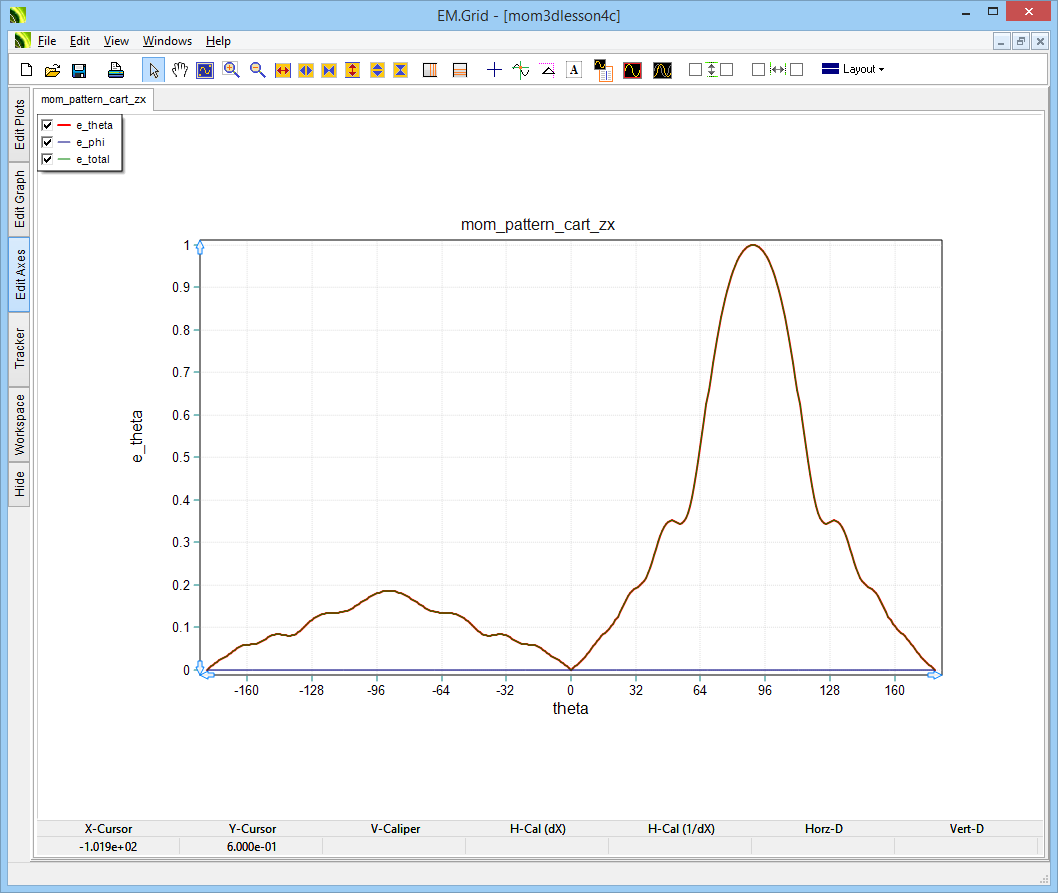Open the File menu

click(47, 41)
